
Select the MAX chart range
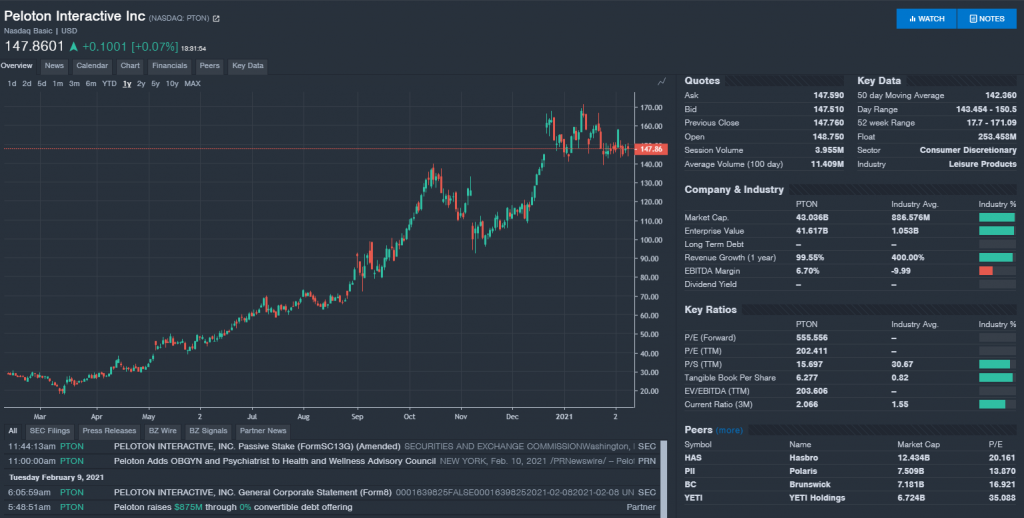(x=193, y=84)
